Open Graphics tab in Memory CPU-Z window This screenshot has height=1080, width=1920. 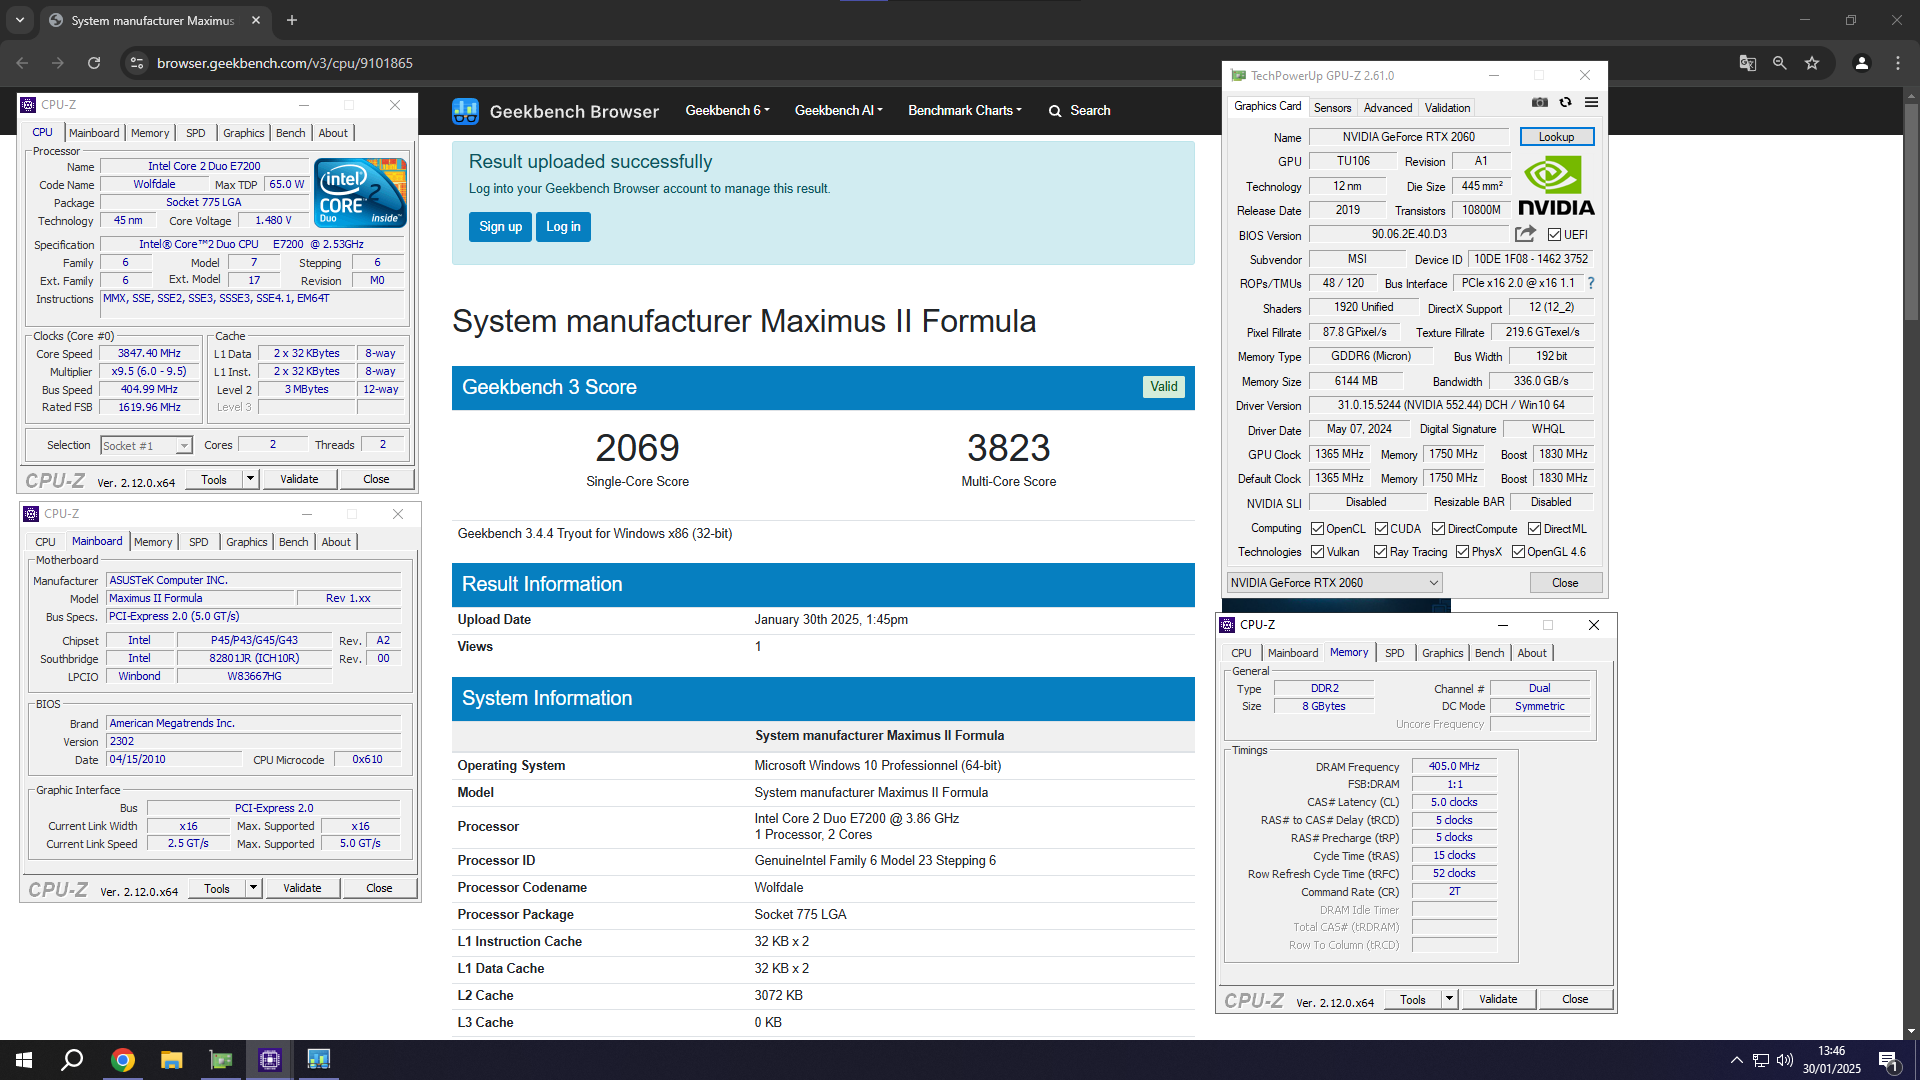pos(1442,653)
